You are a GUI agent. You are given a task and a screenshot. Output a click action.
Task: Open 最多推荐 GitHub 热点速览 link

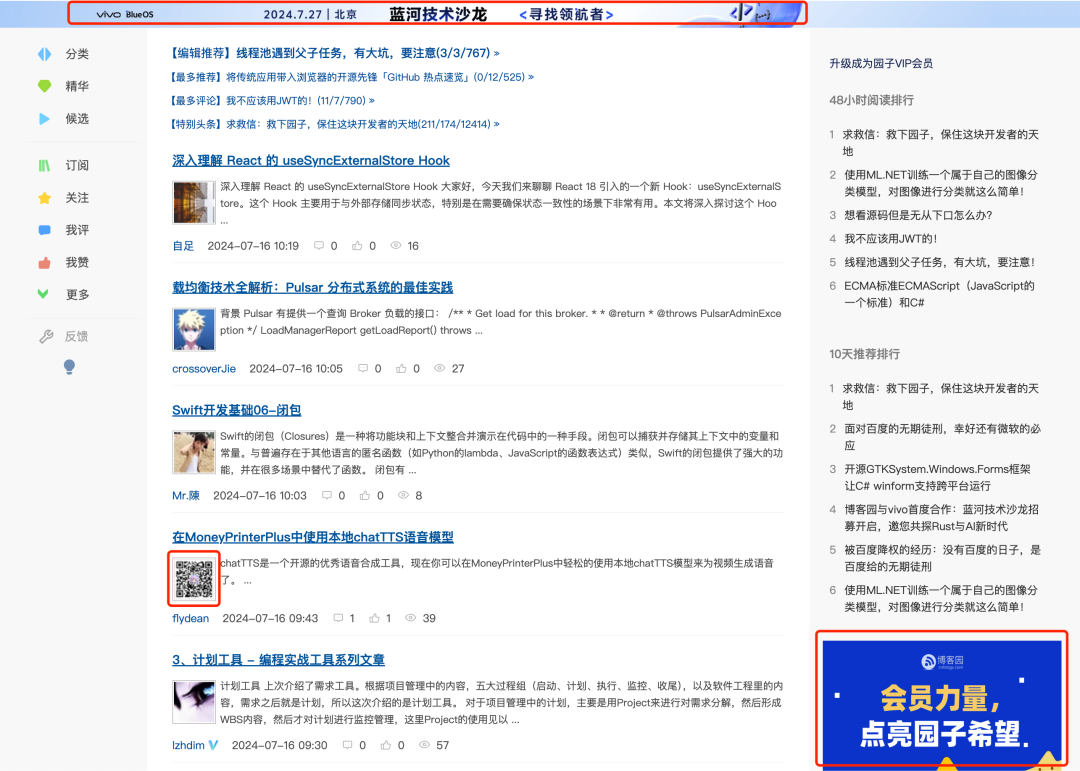click(352, 77)
